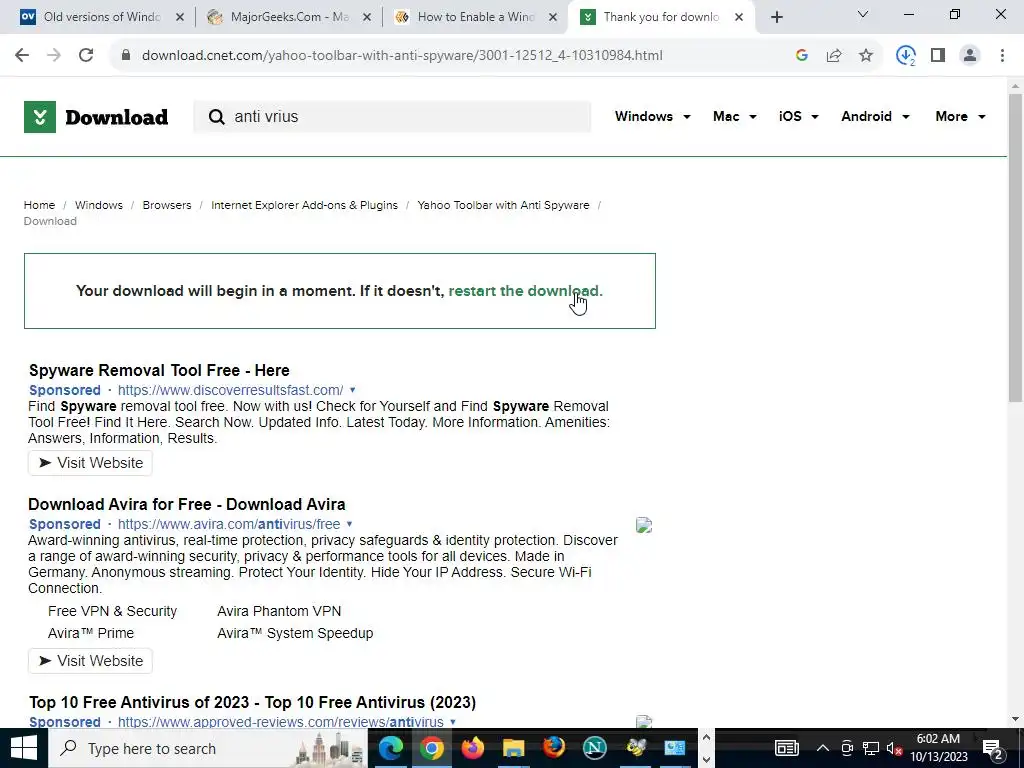Select the Thank you for download tab
Screen dimensions: 1024x768
coord(661,17)
